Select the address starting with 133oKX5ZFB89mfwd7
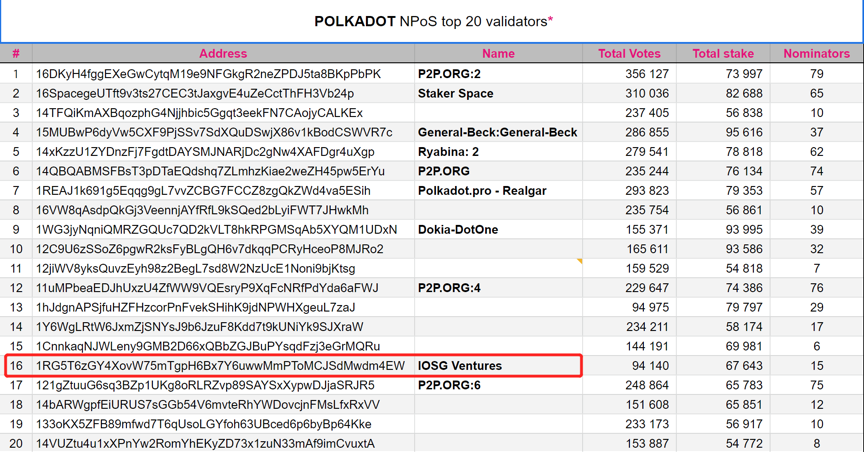 pyautogui.click(x=203, y=424)
